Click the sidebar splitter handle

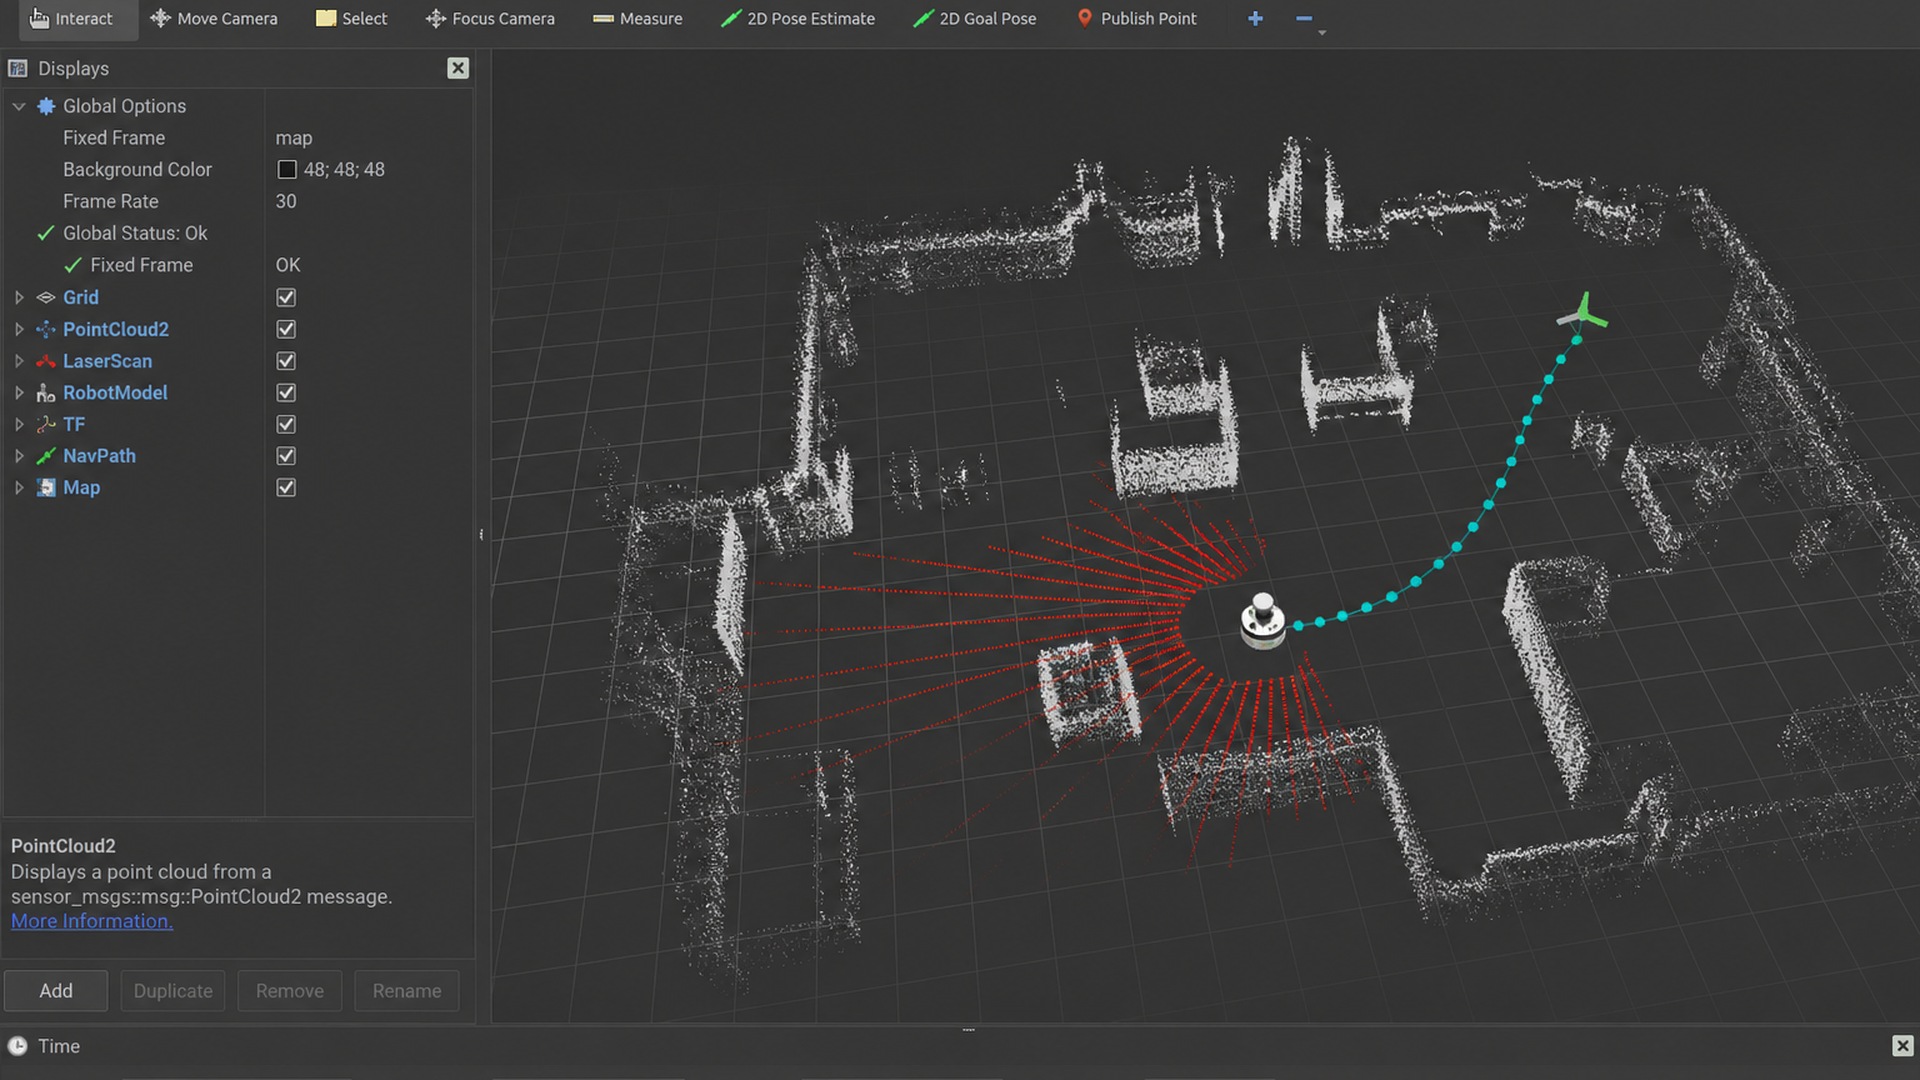(481, 535)
